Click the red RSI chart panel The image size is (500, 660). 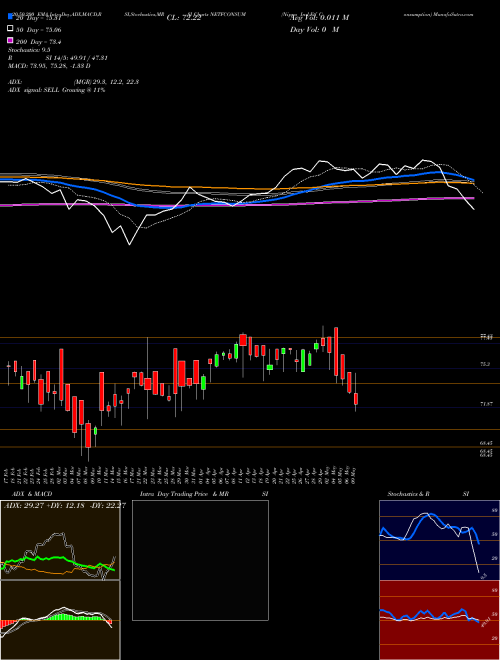pyautogui.click(x=439, y=620)
